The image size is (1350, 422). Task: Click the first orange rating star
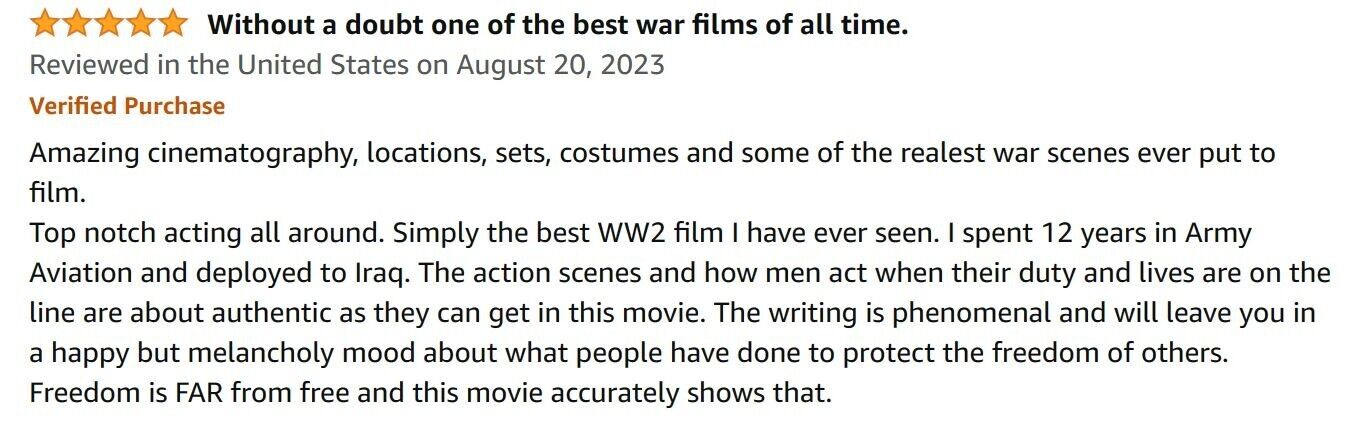[x=46, y=23]
